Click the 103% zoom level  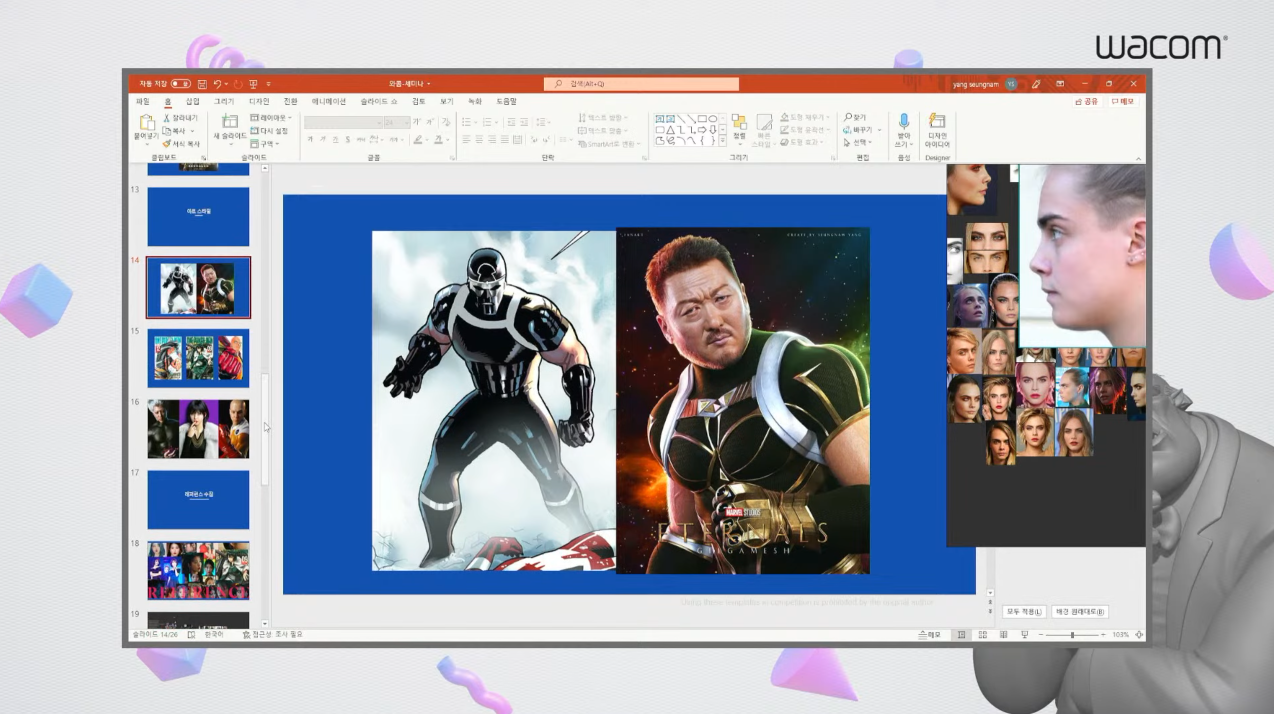[x=1120, y=635]
